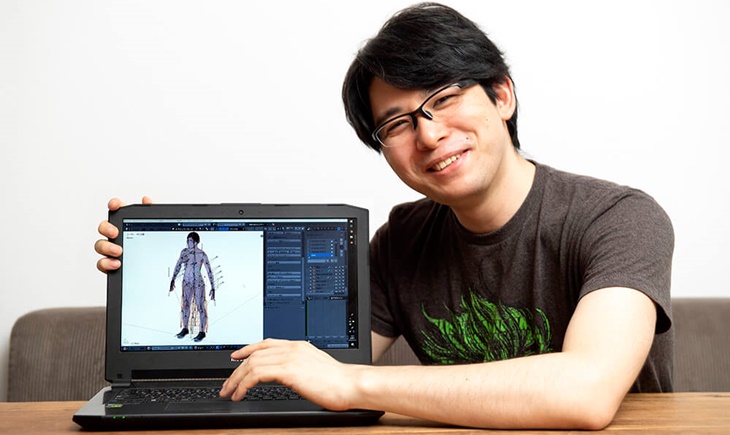Click the character model's head in viewport
Screen dimensions: 730x435
coord(192,239)
